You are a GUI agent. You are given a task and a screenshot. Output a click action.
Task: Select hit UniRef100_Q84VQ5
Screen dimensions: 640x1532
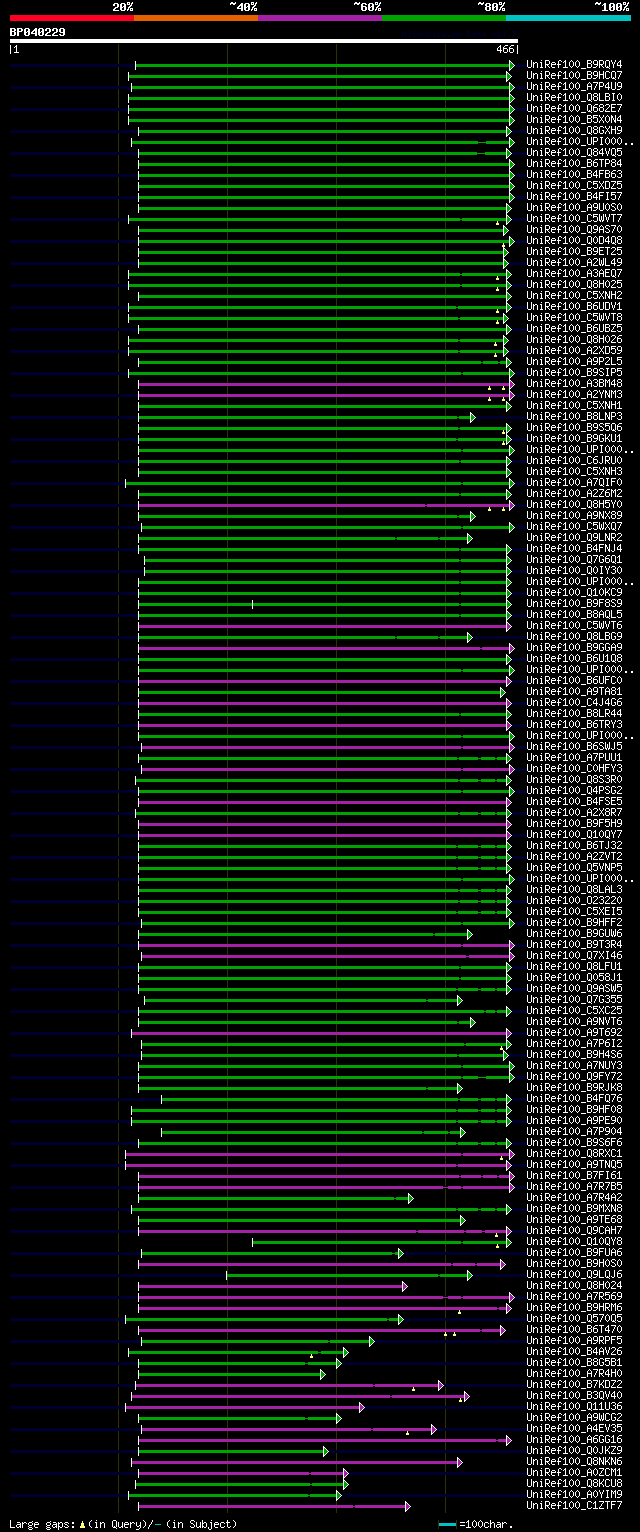574,153
